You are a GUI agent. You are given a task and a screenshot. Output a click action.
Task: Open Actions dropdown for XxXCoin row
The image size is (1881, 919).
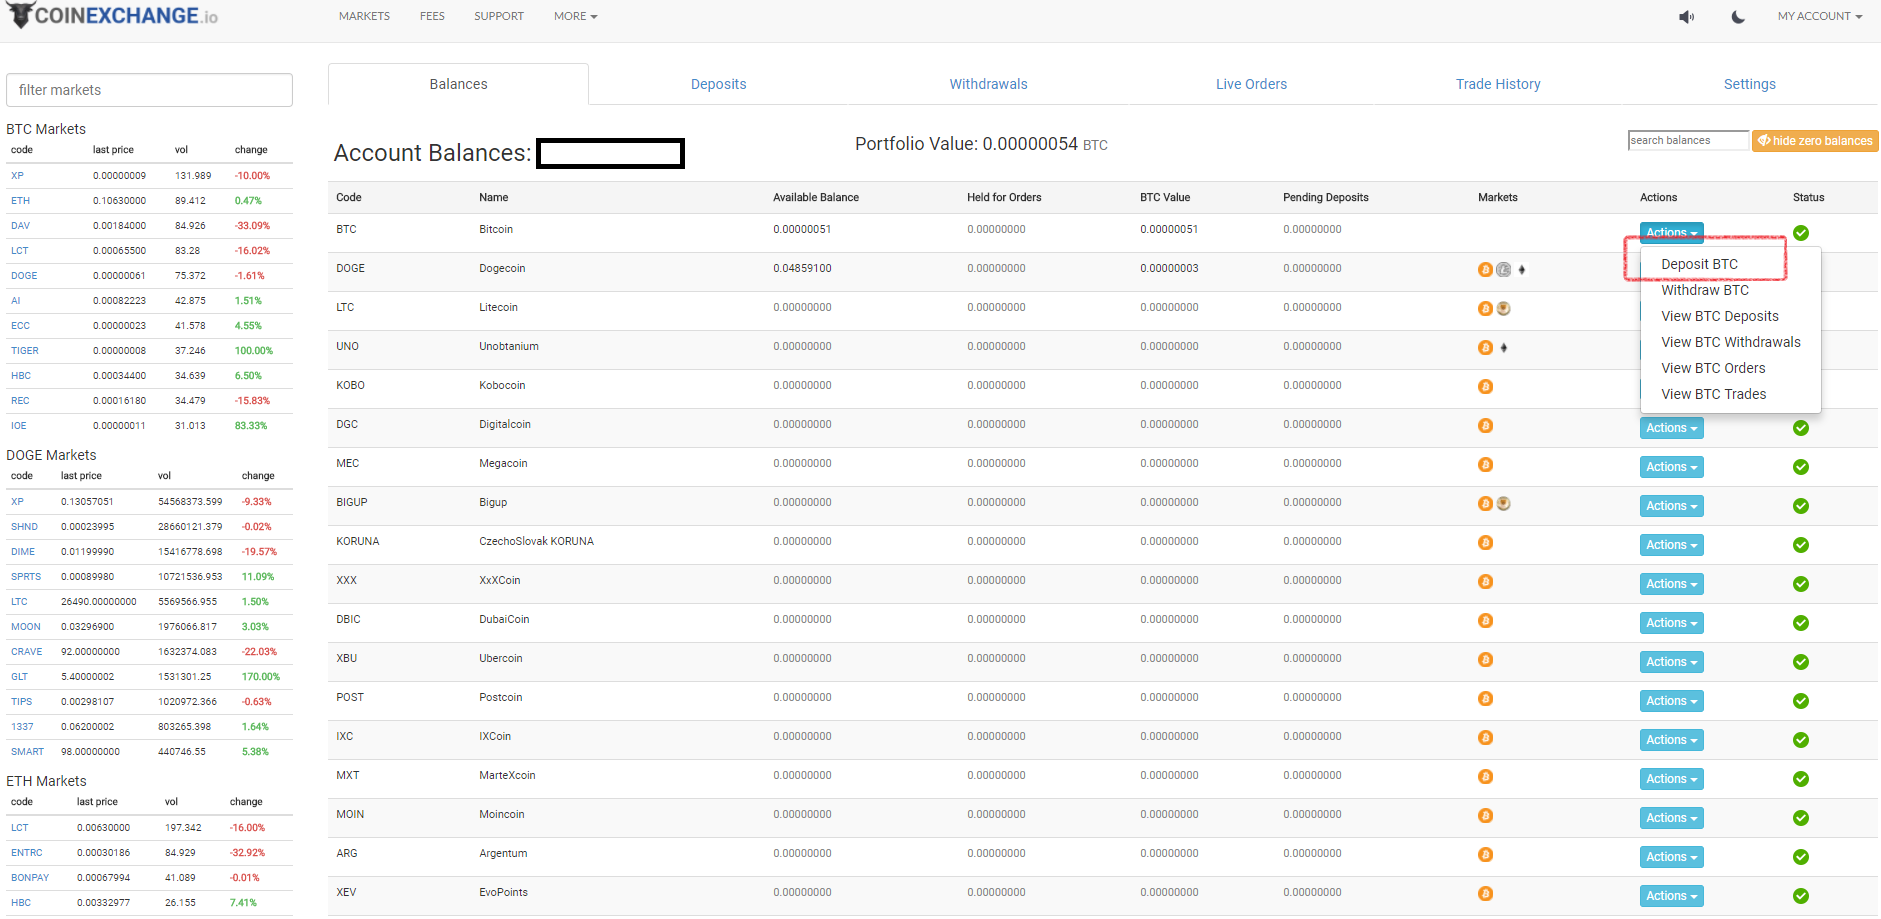pyautogui.click(x=1671, y=584)
